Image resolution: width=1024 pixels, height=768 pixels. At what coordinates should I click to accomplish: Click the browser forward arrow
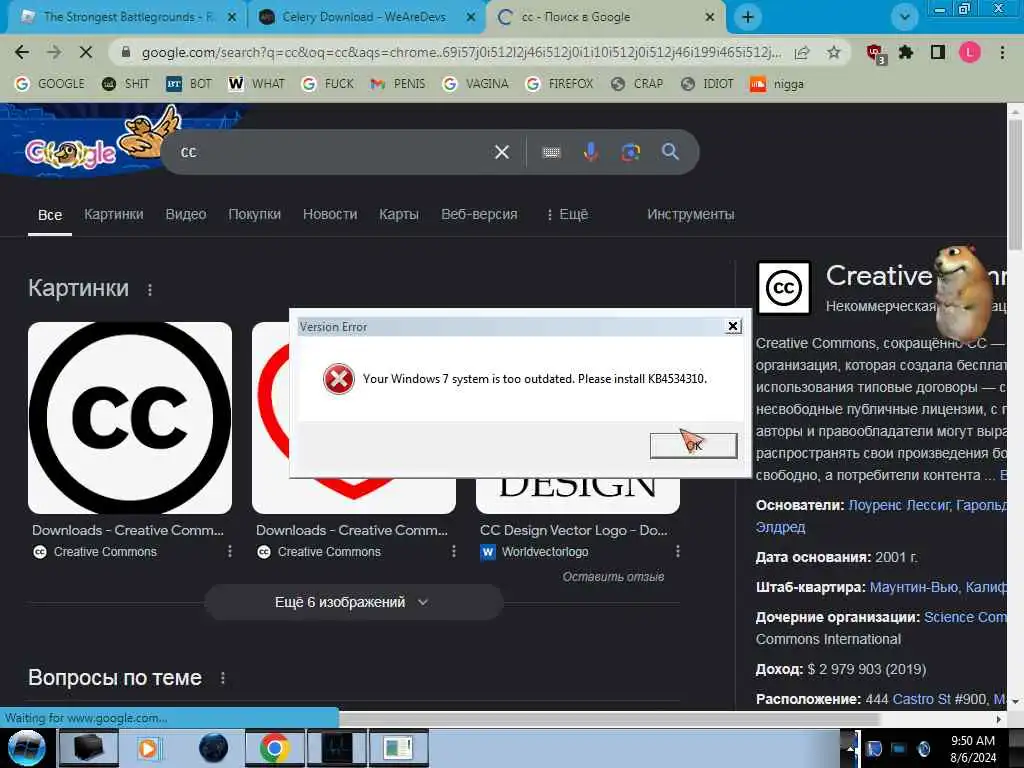(x=54, y=52)
